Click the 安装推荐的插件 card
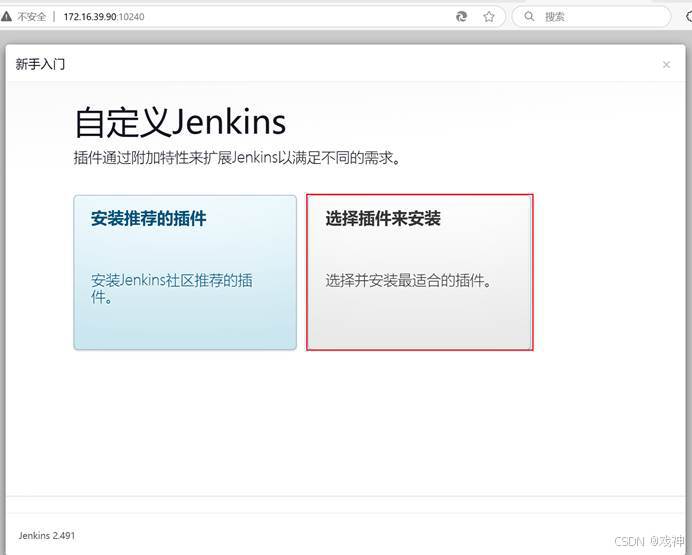The image size is (692, 555). click(185, 272)
